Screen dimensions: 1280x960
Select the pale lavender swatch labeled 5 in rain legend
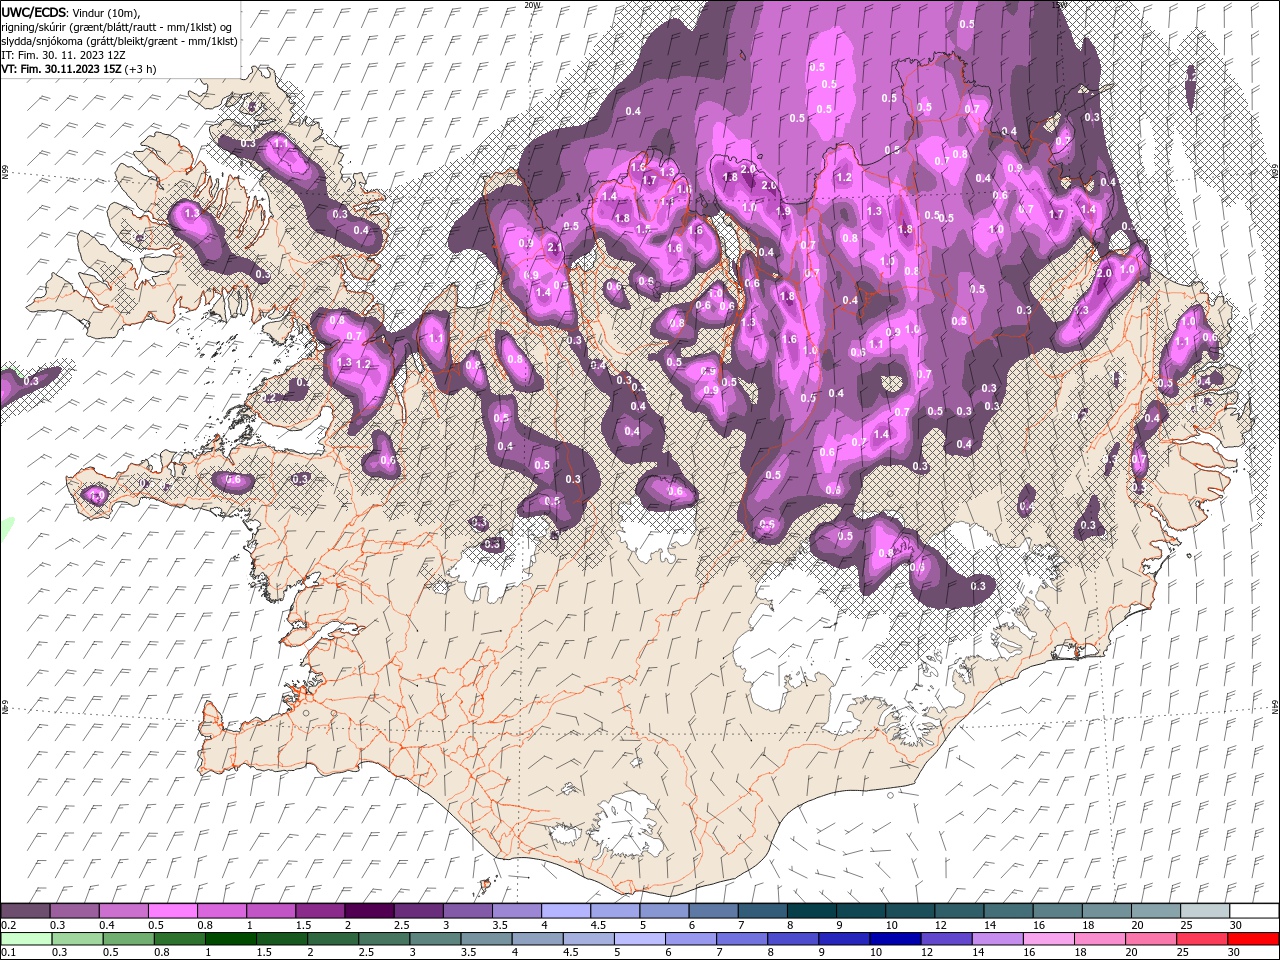pyautogui.click(x=640, y=939)
